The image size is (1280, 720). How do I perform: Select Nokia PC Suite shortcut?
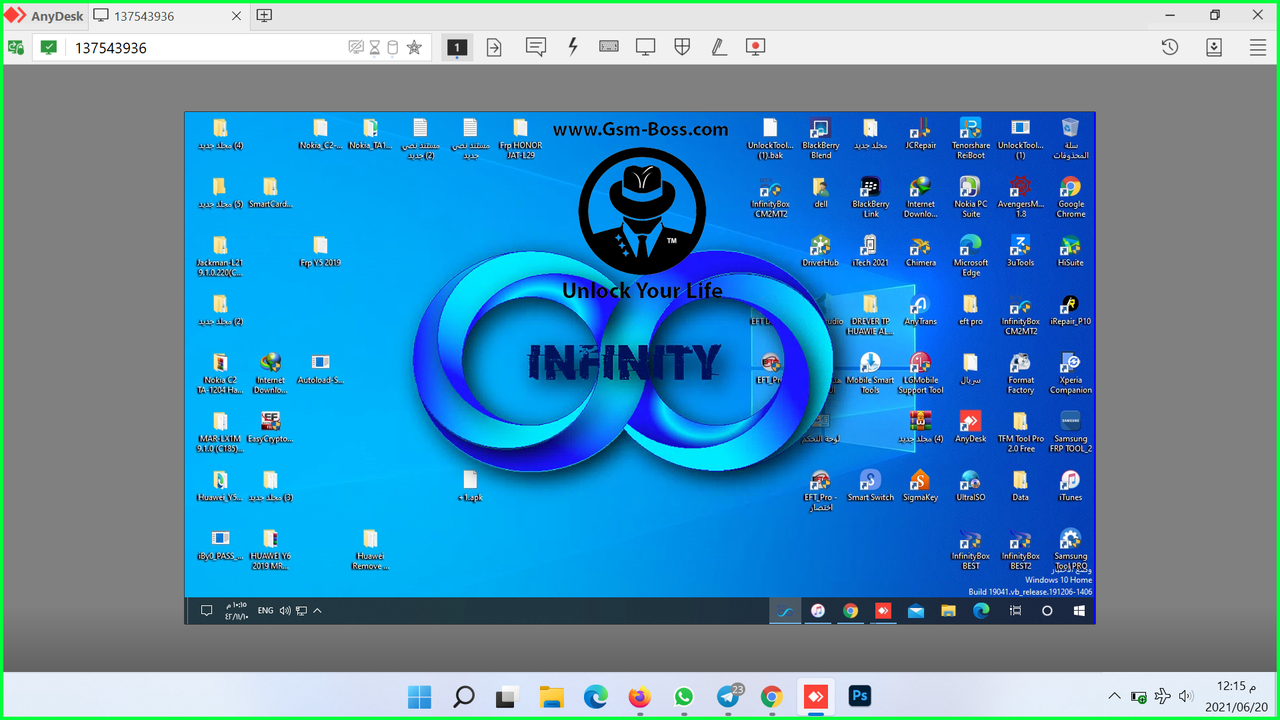[970, 197]
